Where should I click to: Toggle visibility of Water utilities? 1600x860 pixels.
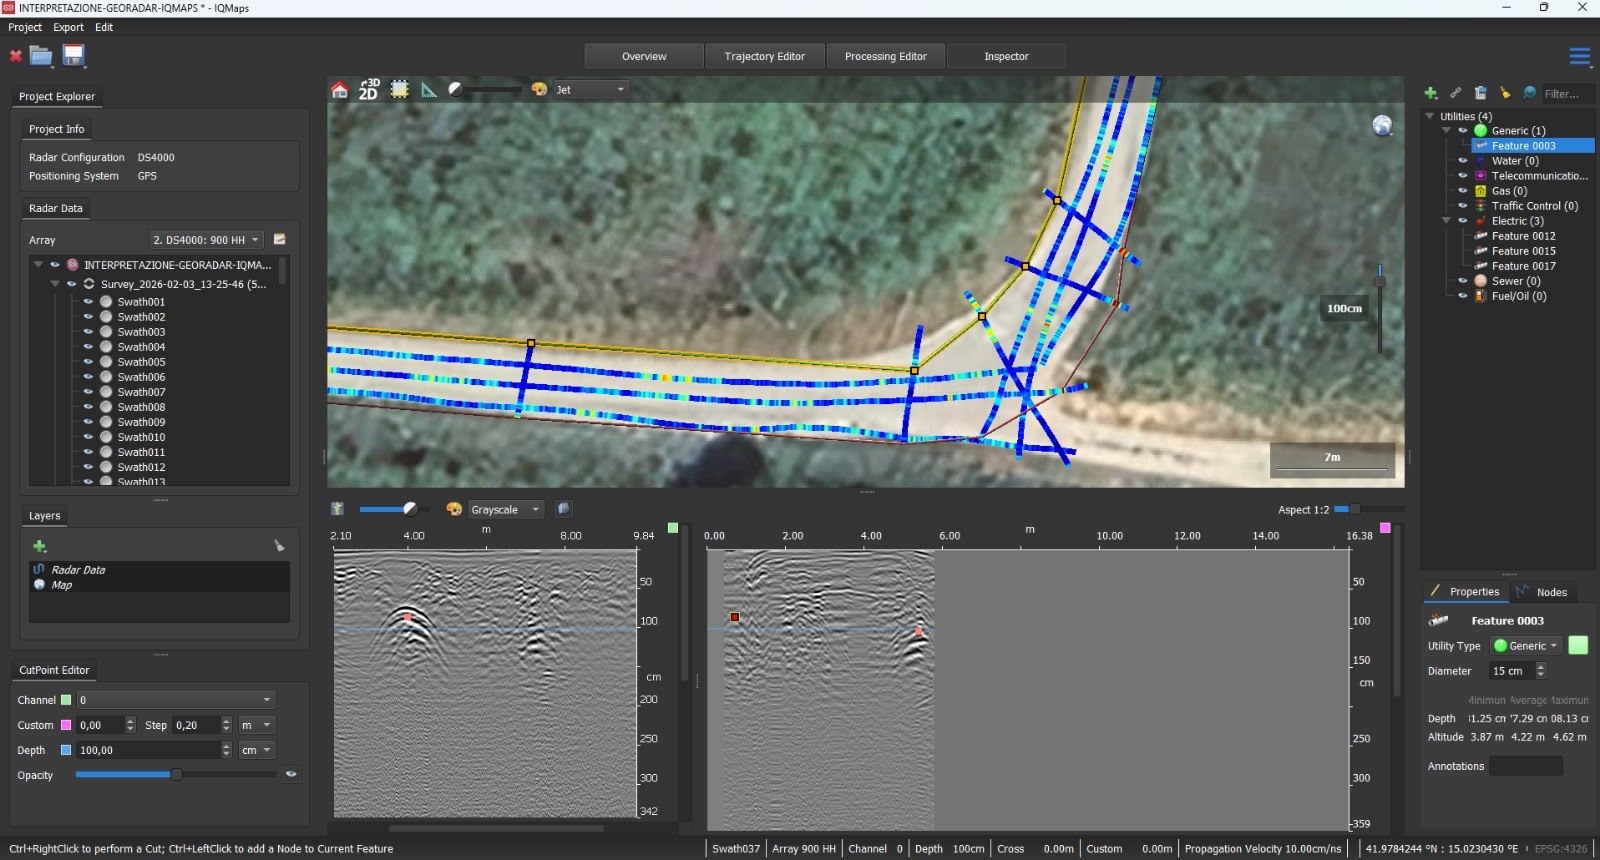pyautogui.click(x=1463, y=160)
